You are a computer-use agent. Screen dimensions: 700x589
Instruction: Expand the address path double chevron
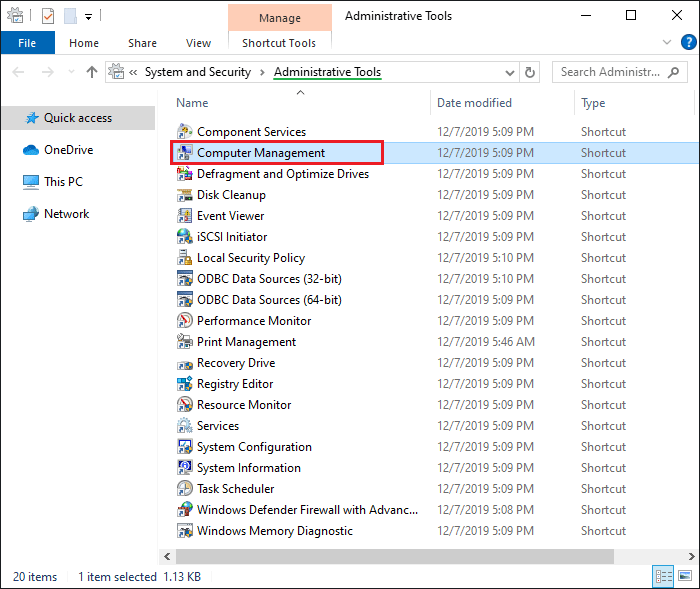click(133, 72)
